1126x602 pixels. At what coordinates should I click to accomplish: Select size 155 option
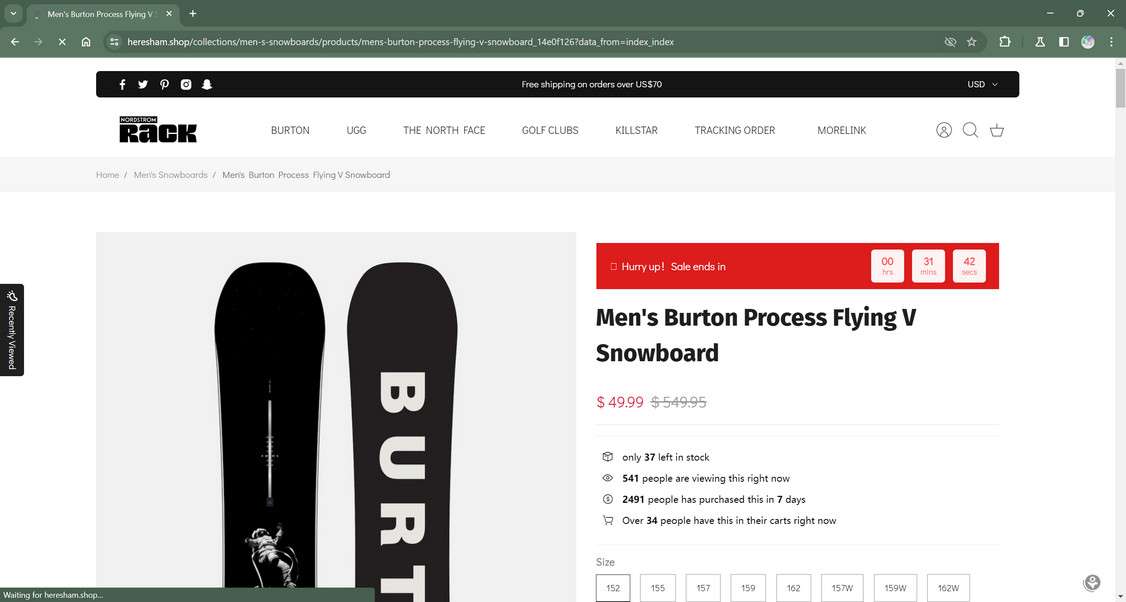(x=658, y=588)
